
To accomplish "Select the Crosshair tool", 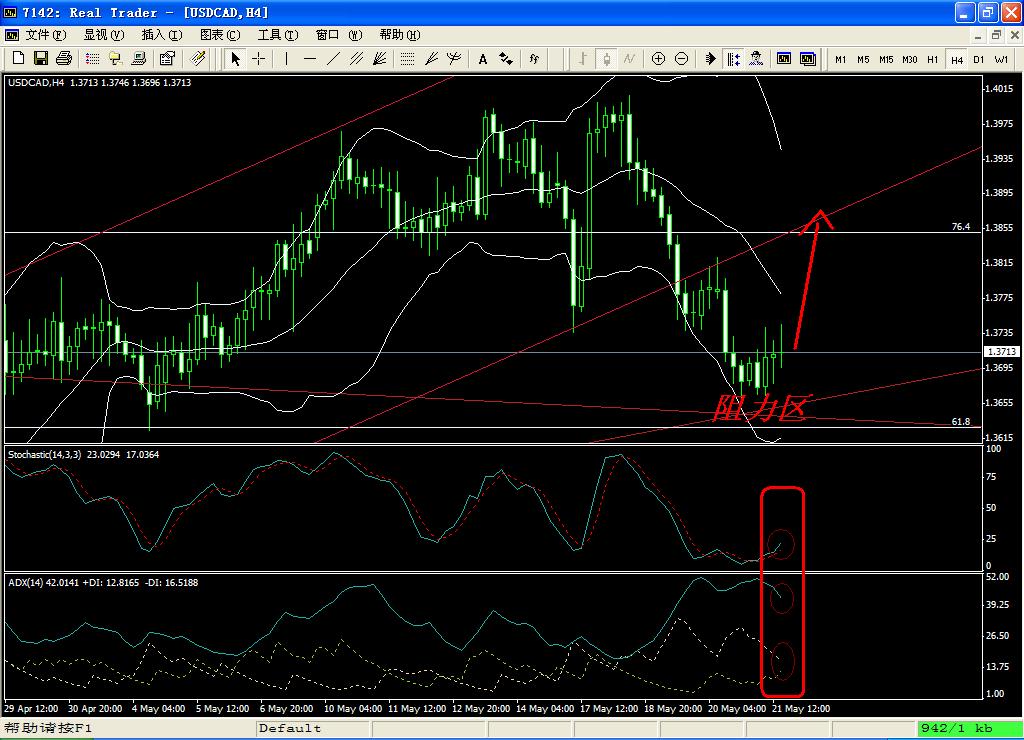I will pyautogui.click(x=259, y=59).
